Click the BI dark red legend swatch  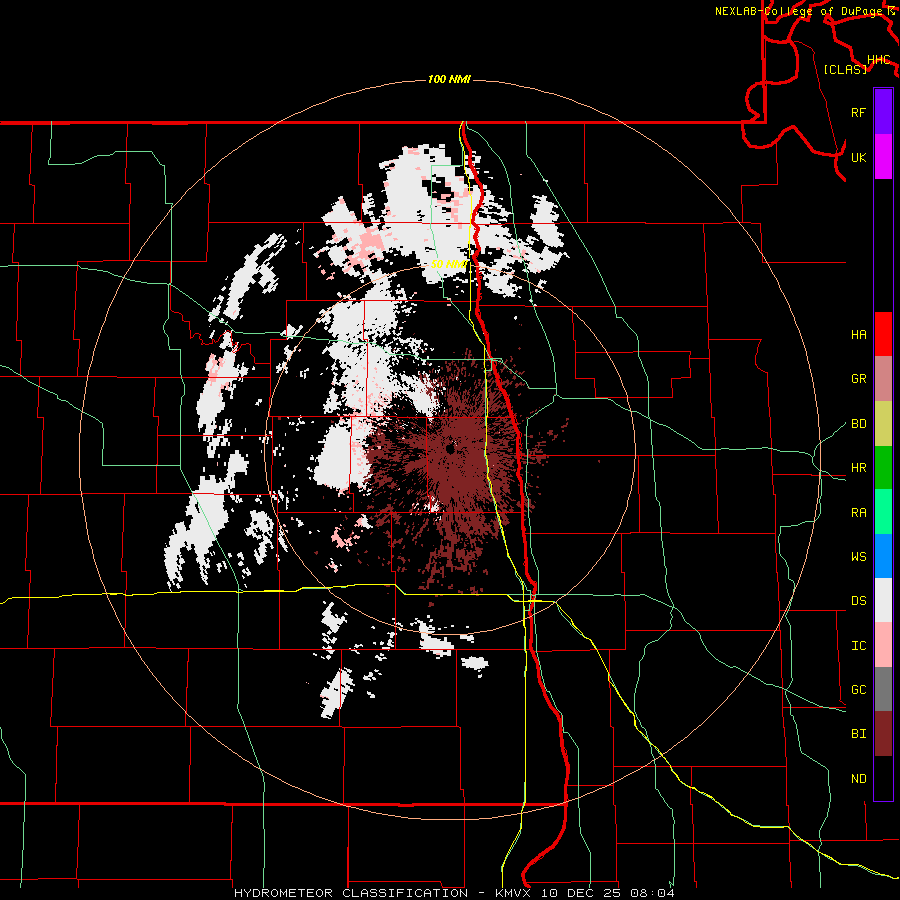click(x=883, y=734)
